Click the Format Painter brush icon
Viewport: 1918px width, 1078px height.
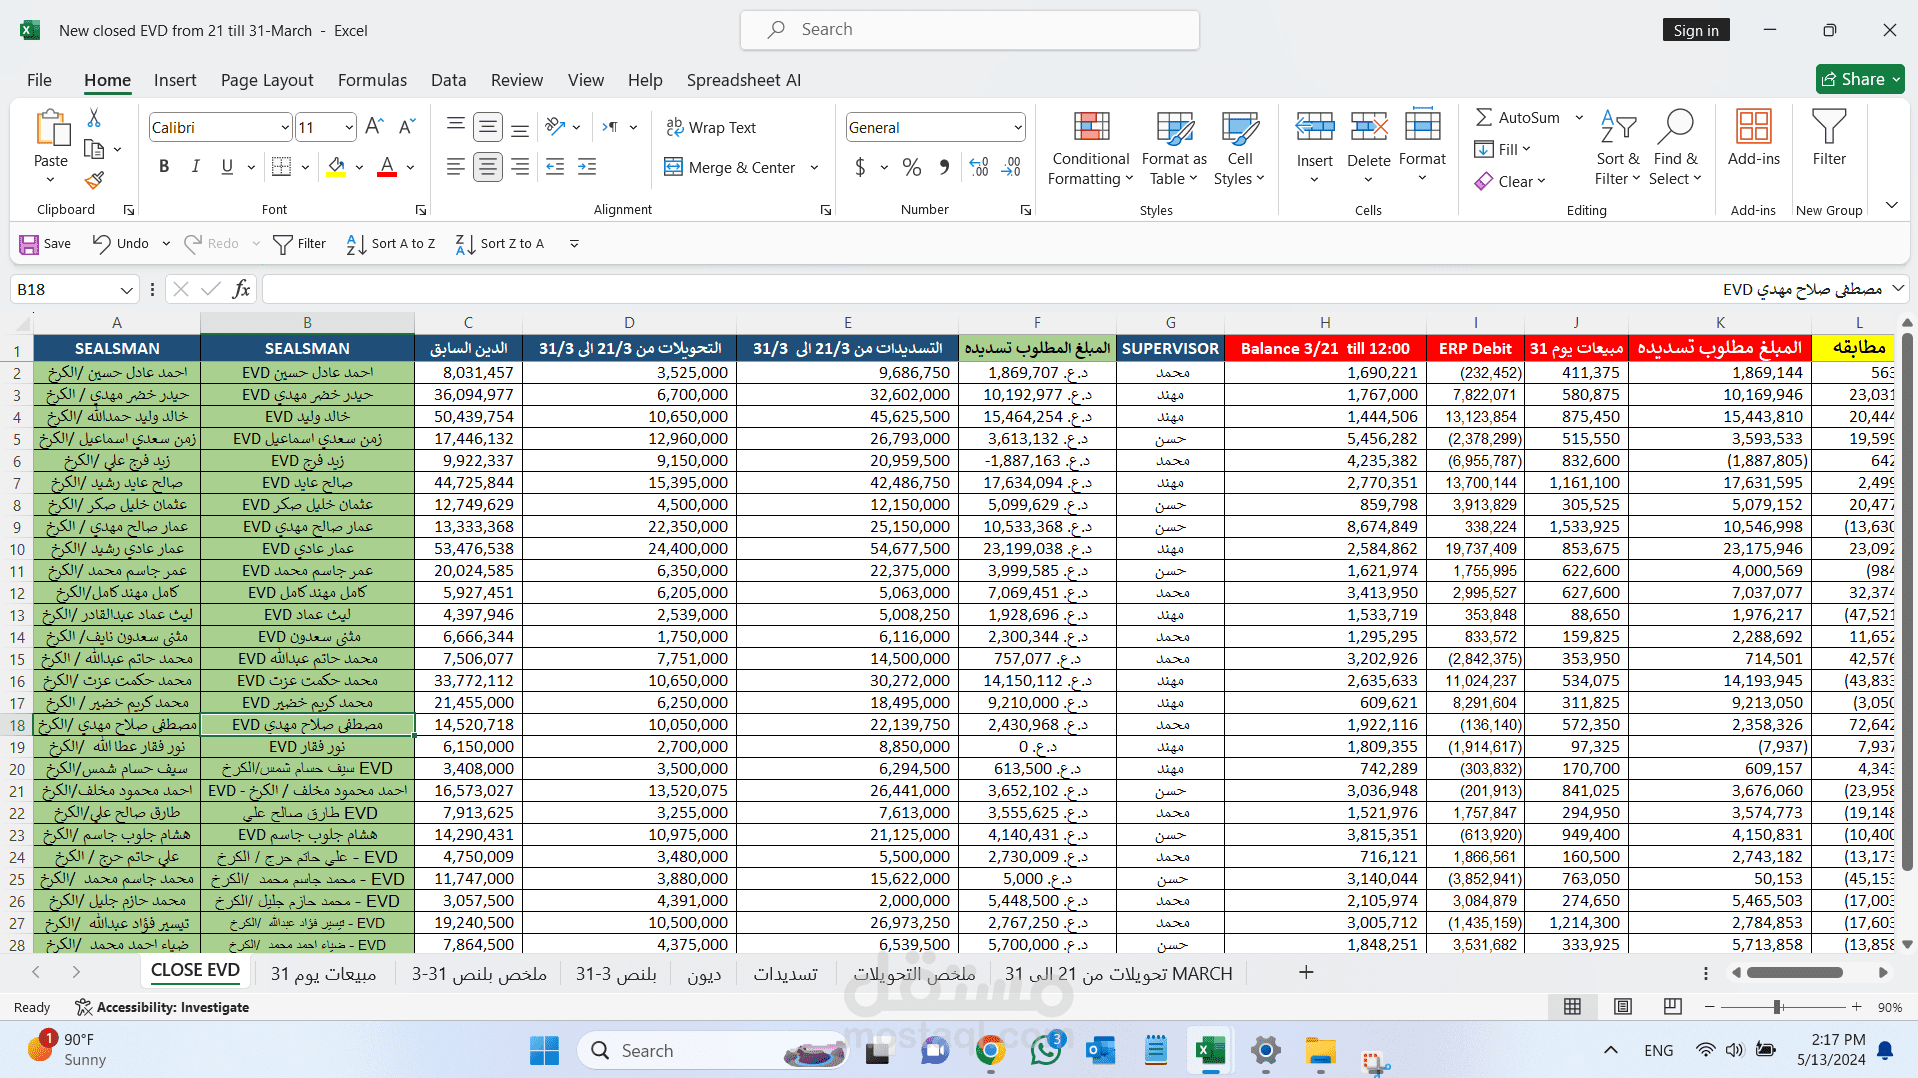94,180
